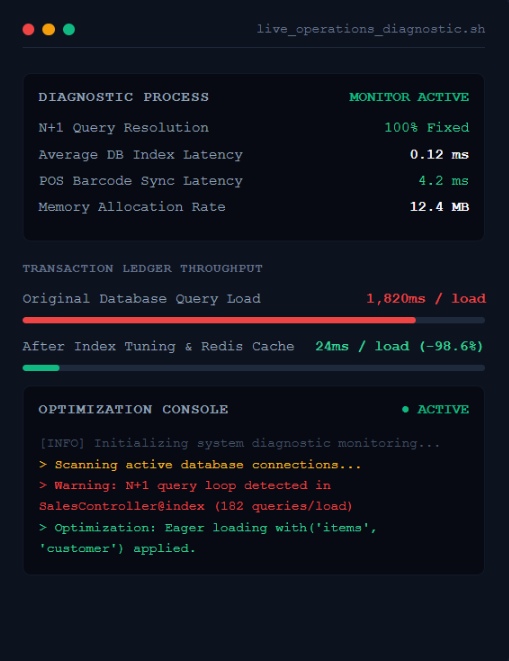Click the Scanning active database connections line
This screenshot has width=509, height=661.
(x=199, y=465)
